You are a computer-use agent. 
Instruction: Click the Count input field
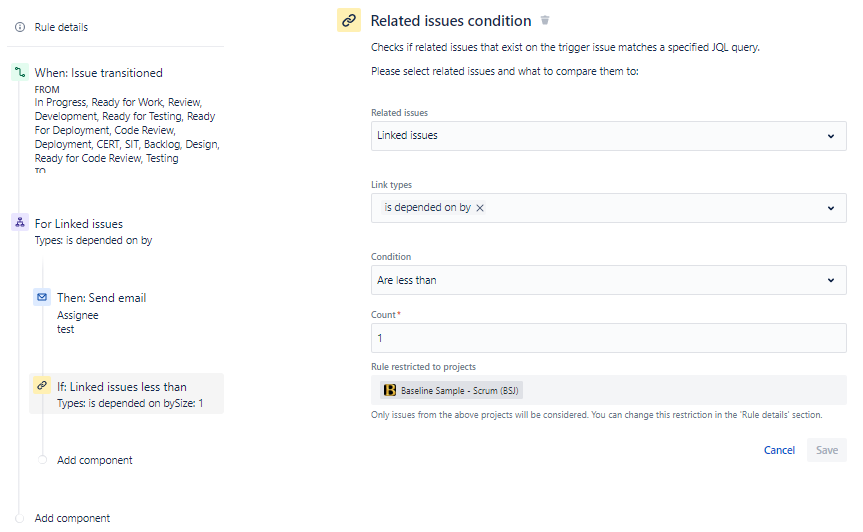coord(609,338)
